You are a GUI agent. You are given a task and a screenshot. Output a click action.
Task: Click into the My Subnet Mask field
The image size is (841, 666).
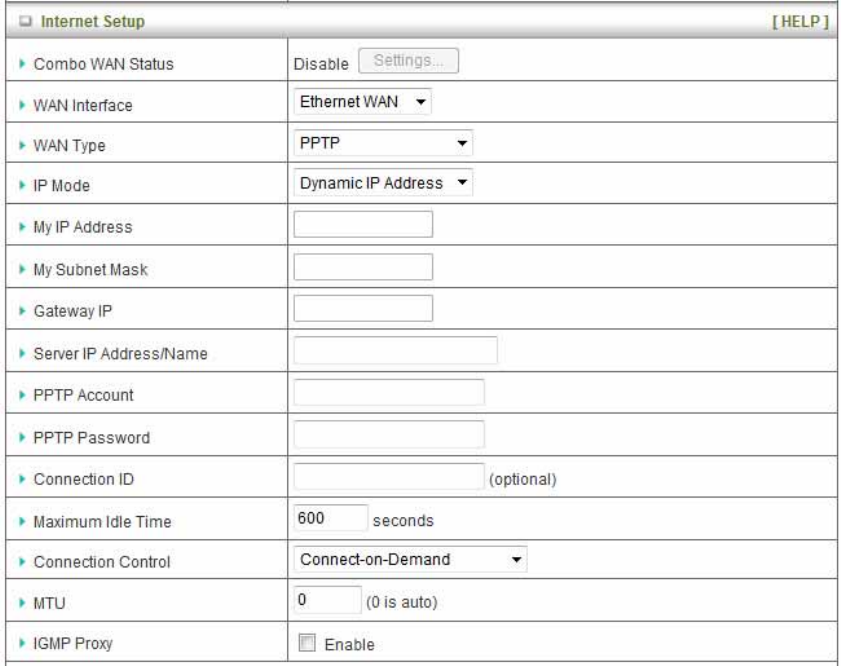click(x=362, y=266)
